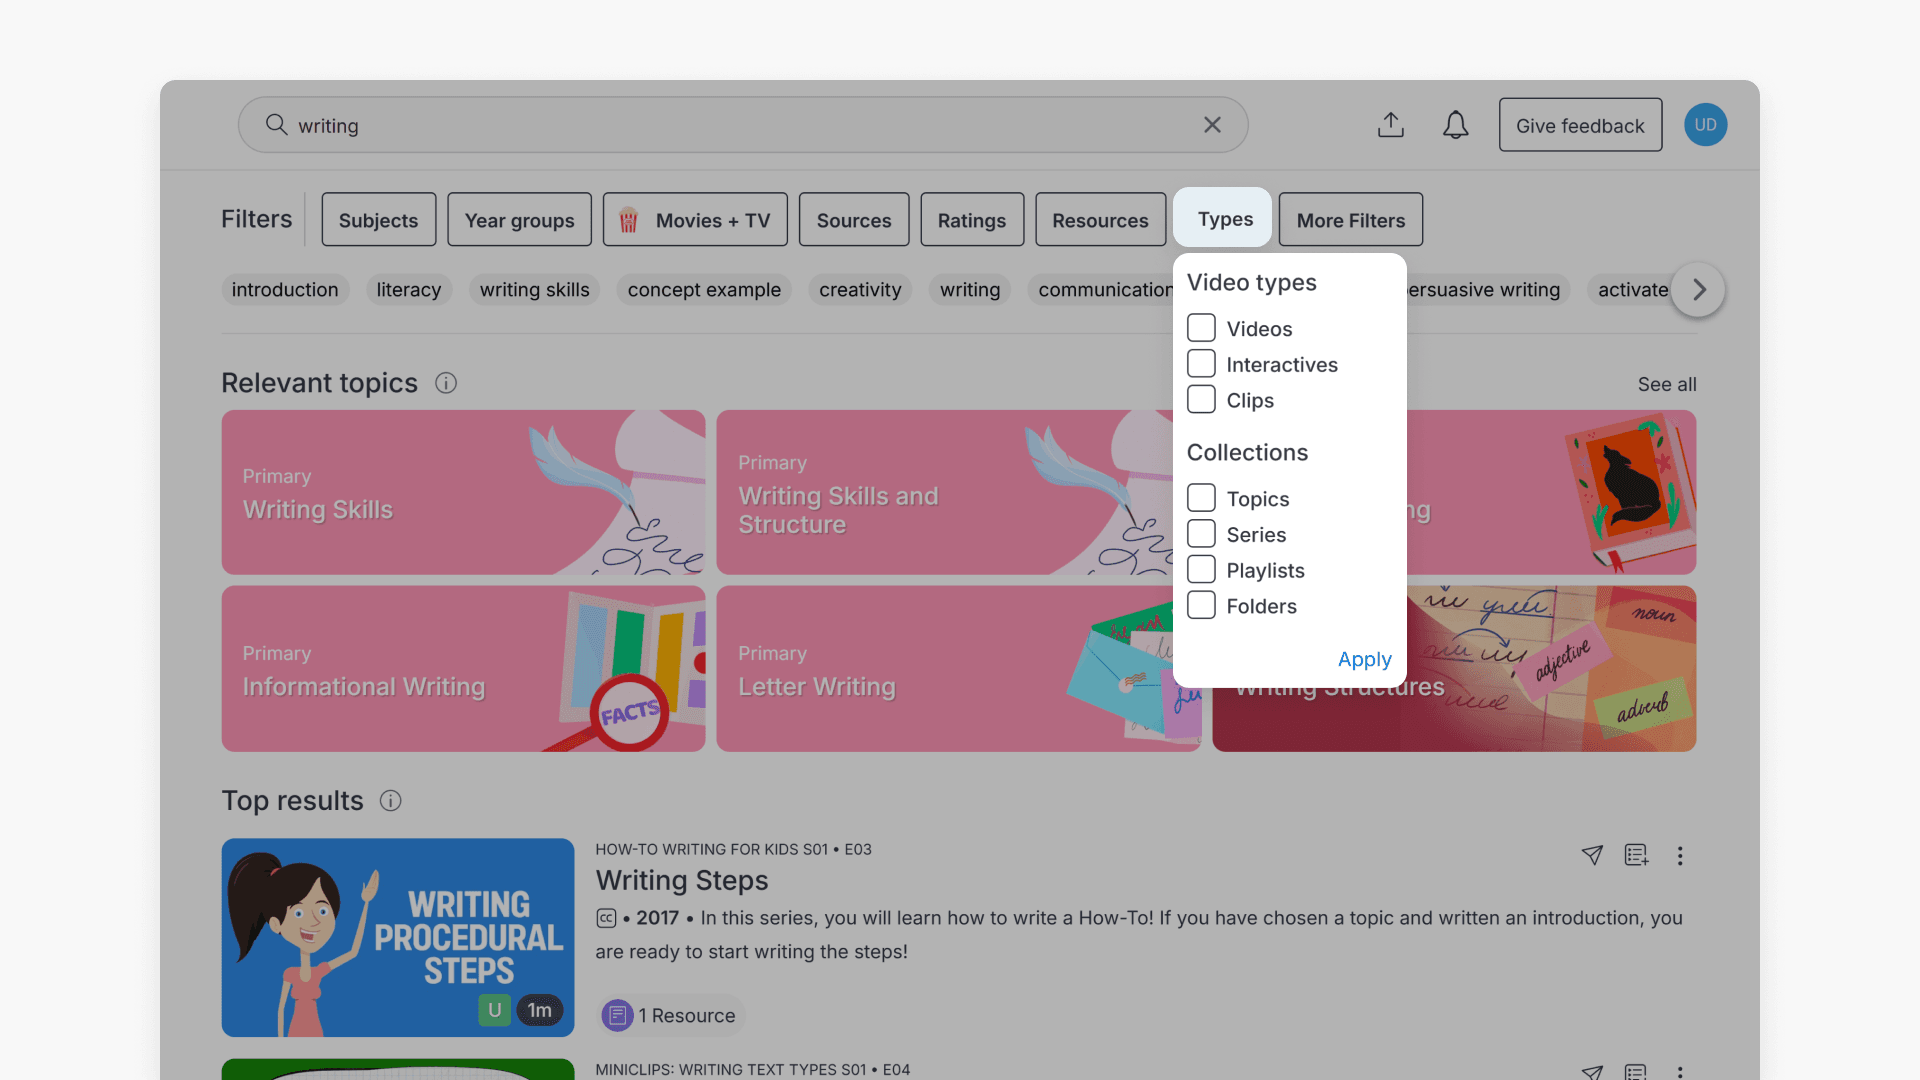Click the info icon beside Relevant topics
This screenshot has width=1920, height=1080.
coord(446,383)
